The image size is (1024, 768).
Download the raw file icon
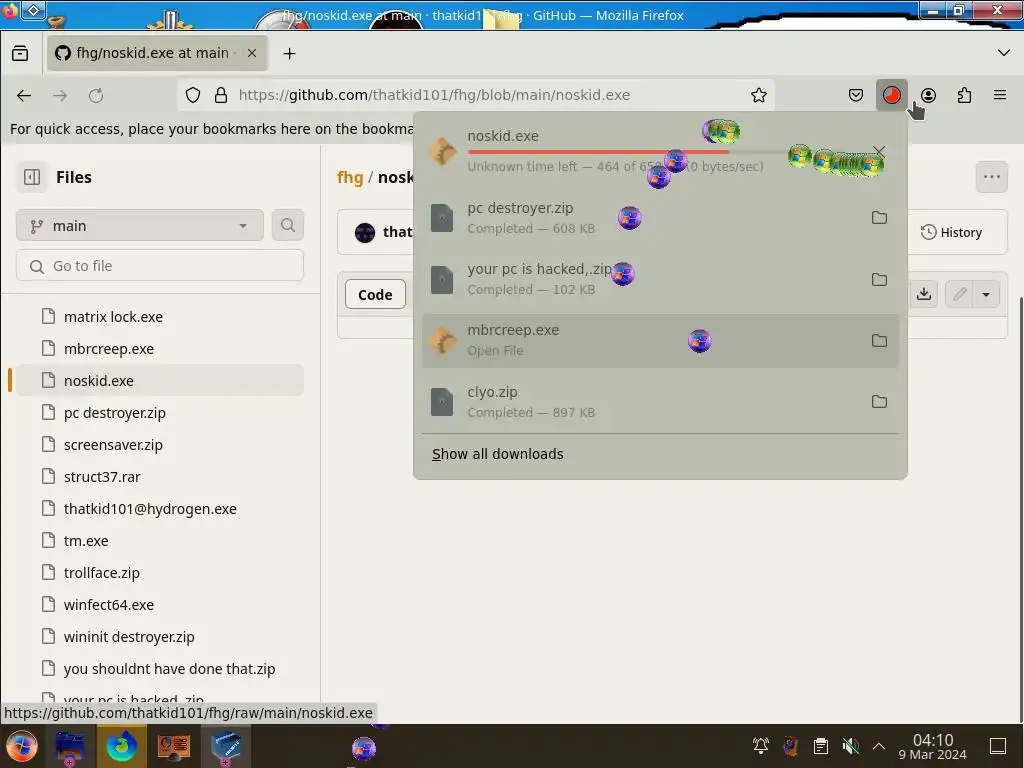[923, 295]
